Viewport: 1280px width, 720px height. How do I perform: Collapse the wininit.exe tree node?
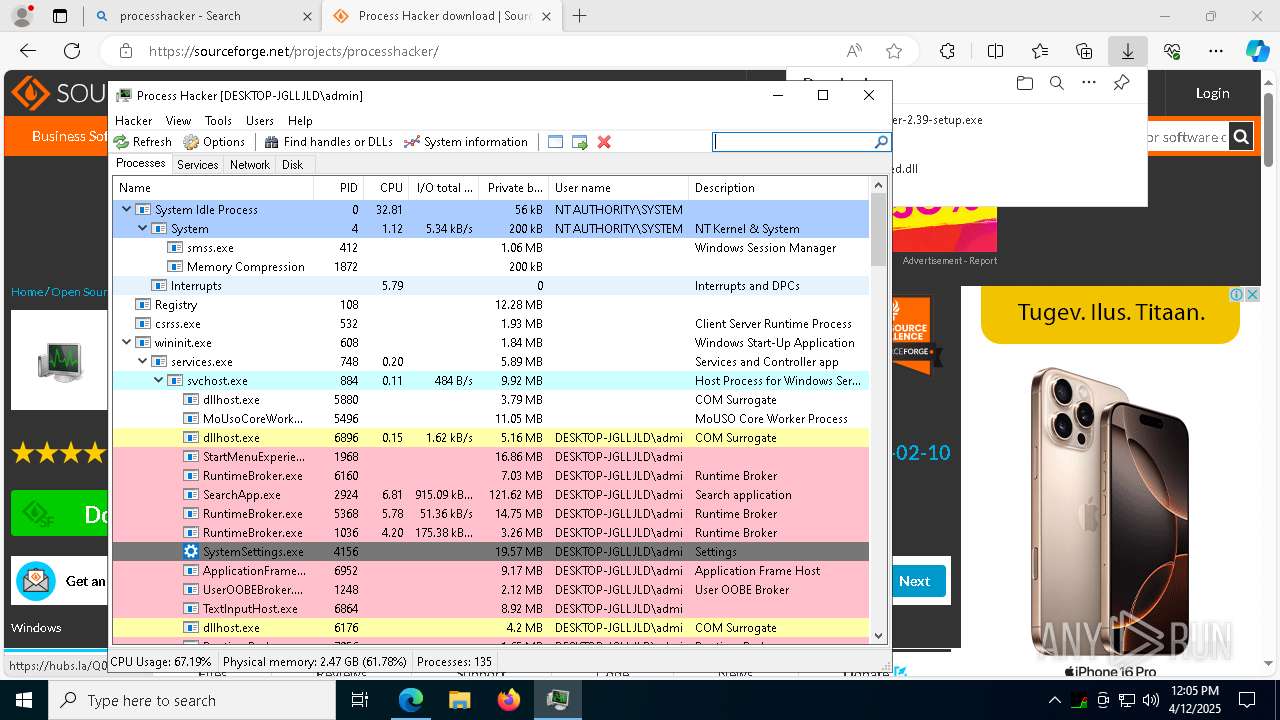tap(127, 343)
